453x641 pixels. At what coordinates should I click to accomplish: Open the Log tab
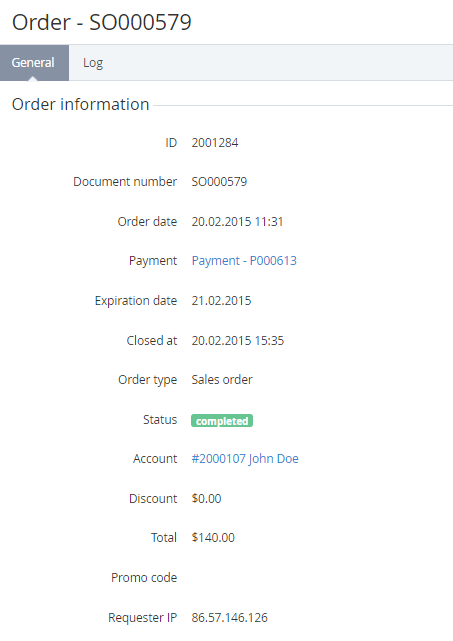click(x=93, y=63)
